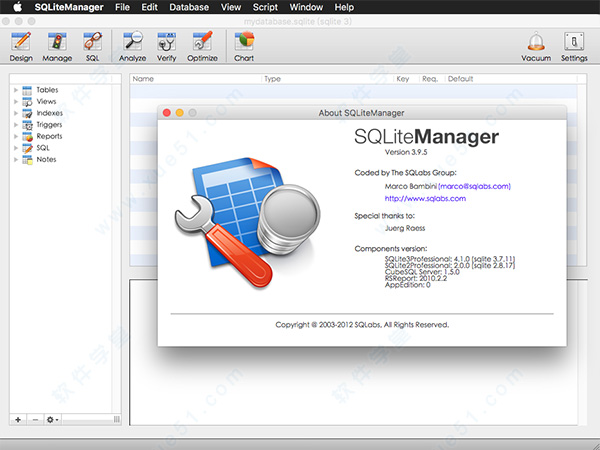Expand the Views tree node
The height and width of the screenshot is (450, 600).
coord(16,101)
